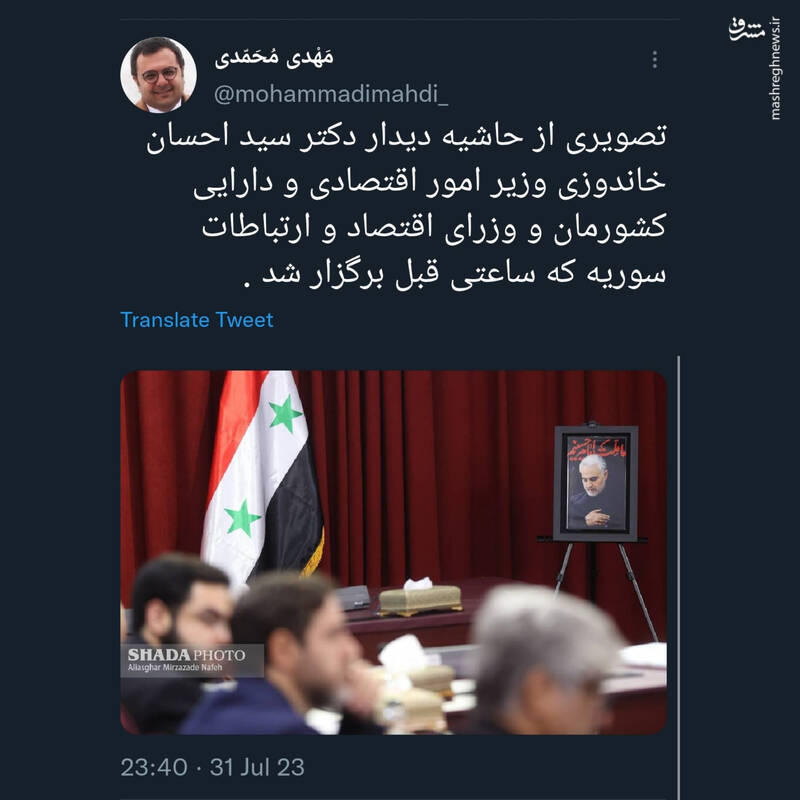Image resolution: width=800 pixels, height=800 pixels.
Task: Open the attached meeting photo
Action: click(393, 552)
